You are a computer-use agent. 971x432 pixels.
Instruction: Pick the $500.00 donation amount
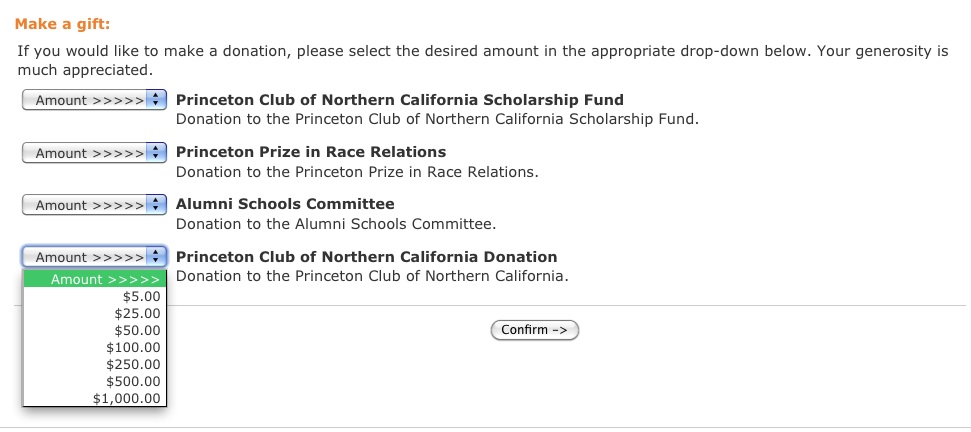click(x=95, y=381)
